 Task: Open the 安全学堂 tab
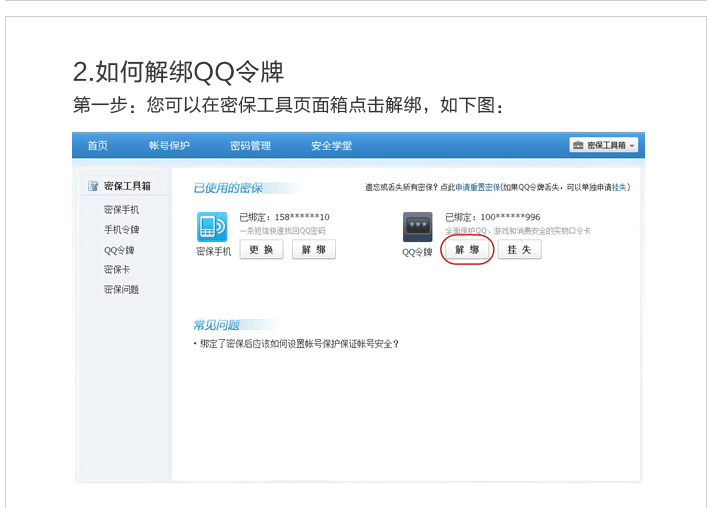(x=331, y=145)
